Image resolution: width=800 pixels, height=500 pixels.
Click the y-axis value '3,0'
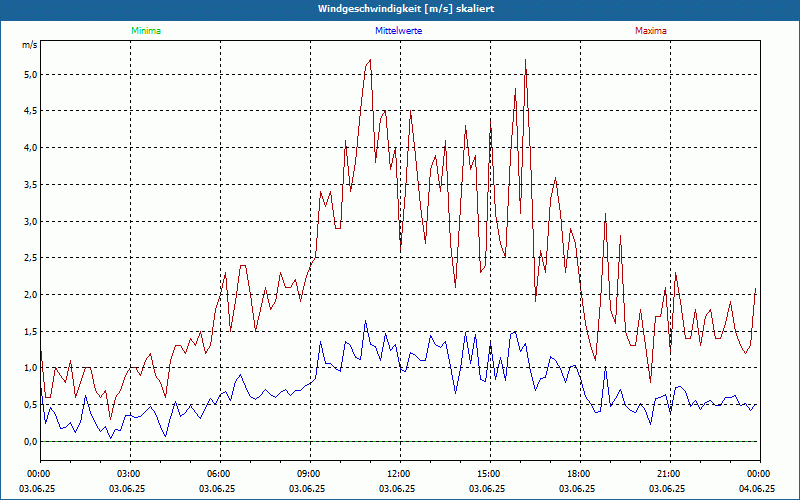(31, 221)
